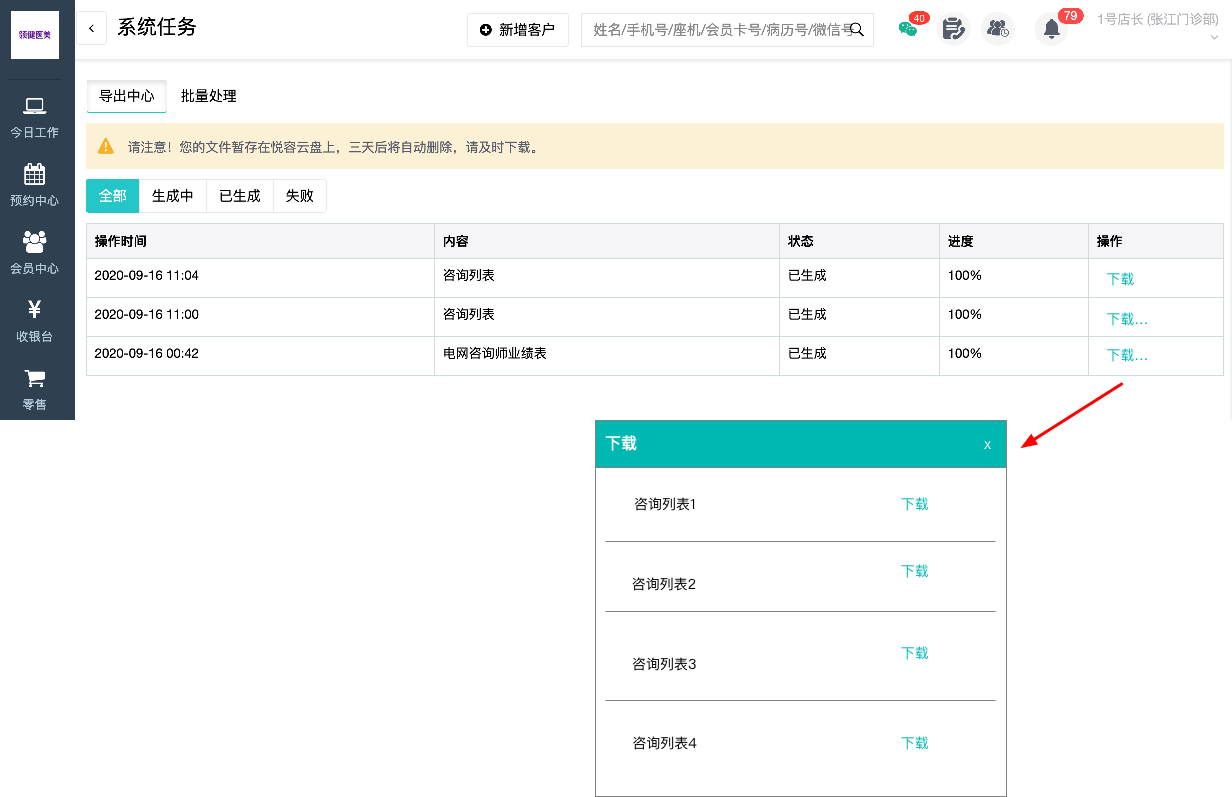
Task: Open WeChat messages icon with 40 badge
Action: tap(908, 29)
